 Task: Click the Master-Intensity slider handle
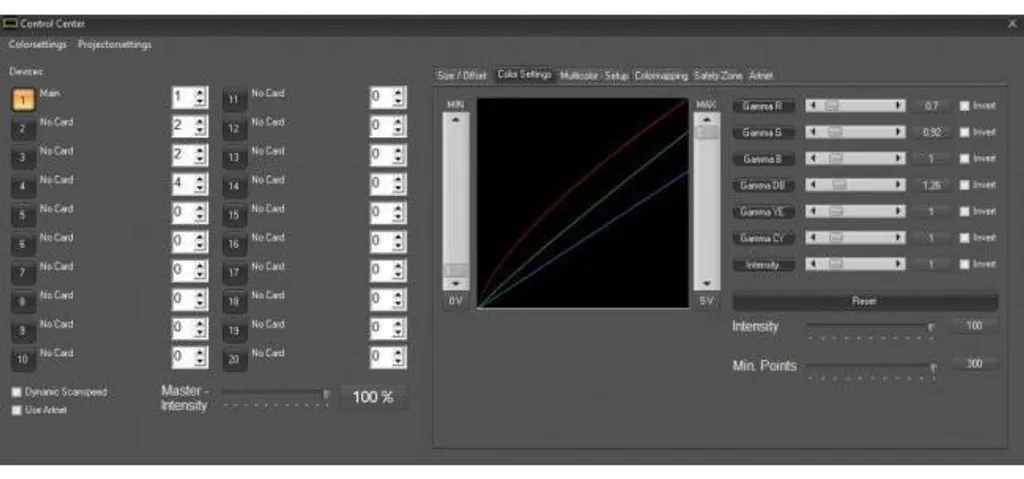[326, 394]
